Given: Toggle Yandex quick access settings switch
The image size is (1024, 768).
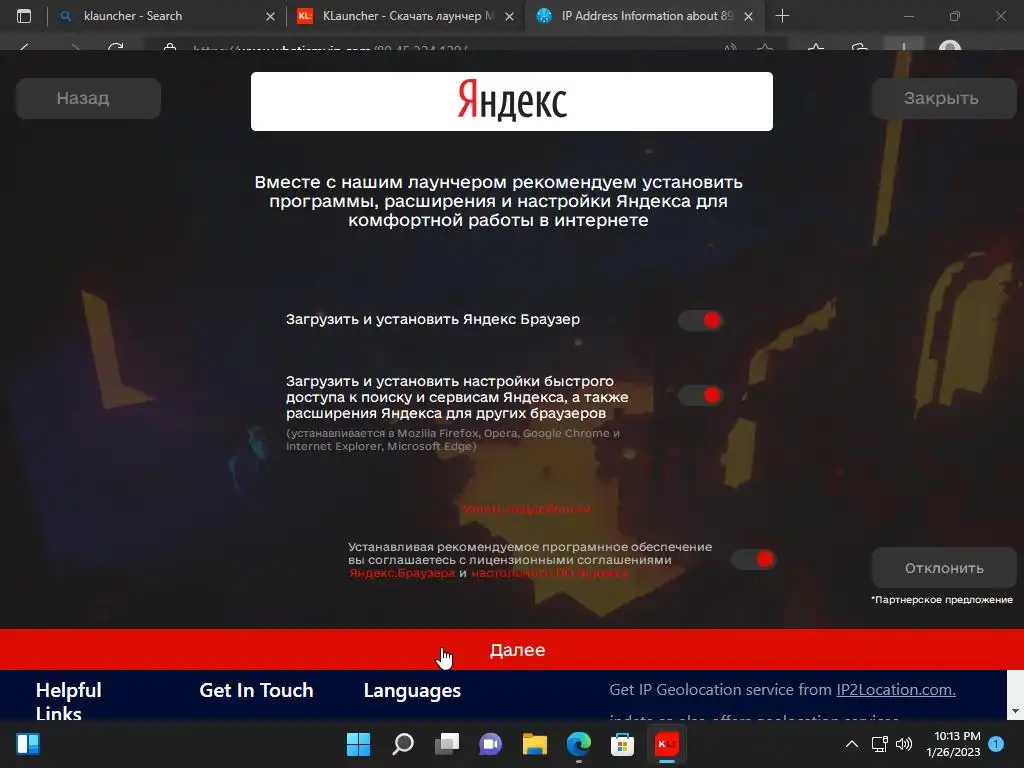Looking at the screenshot, I should 701,395.
